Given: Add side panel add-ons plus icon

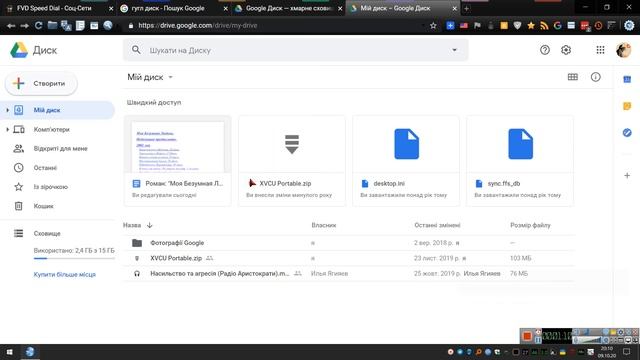Looking at the screenshot, I should coord(627,176).
